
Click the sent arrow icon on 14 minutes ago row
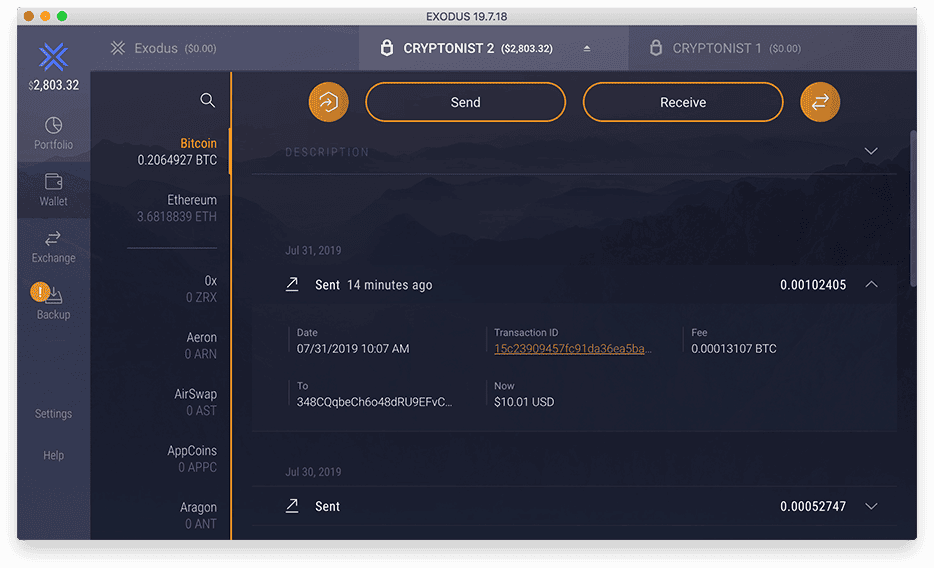pyautogui.click(x=292, y=285)
